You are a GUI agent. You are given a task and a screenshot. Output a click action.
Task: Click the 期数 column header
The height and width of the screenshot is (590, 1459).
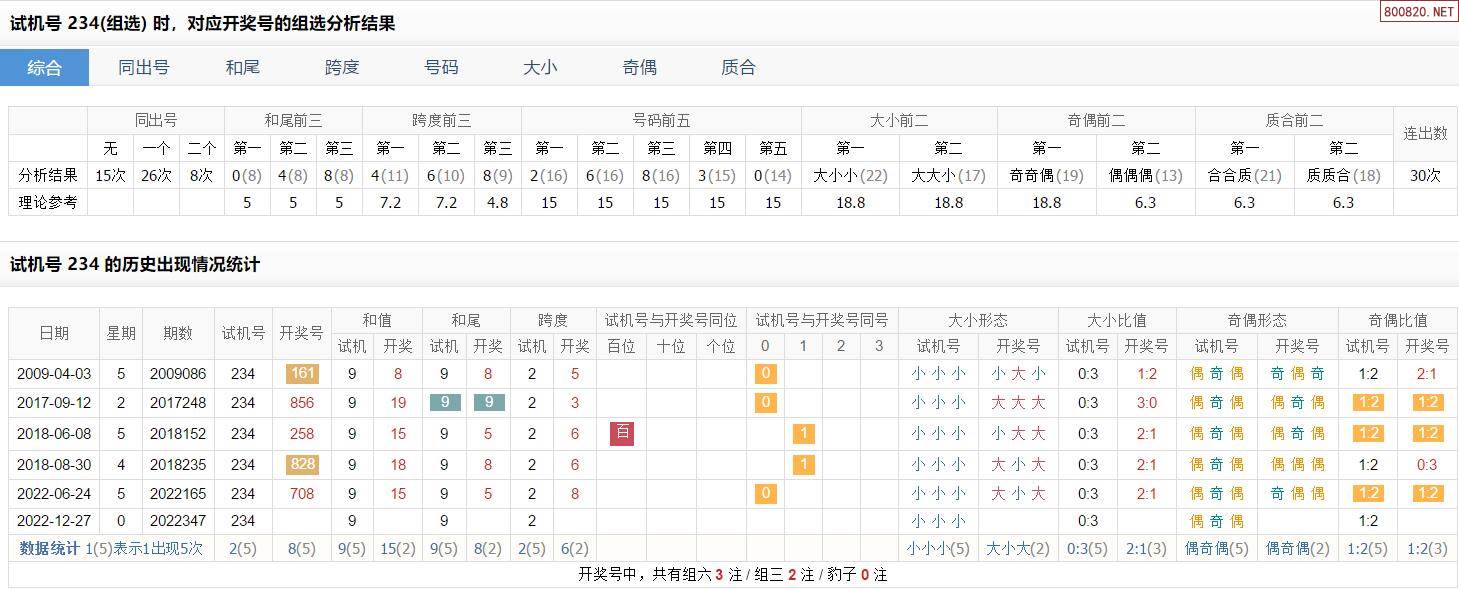(178, 333)
